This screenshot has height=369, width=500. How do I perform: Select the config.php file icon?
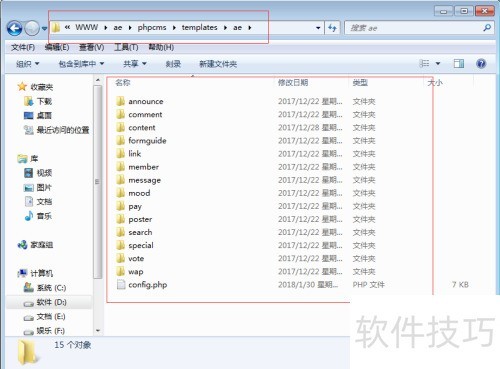[x=121, y=285]
